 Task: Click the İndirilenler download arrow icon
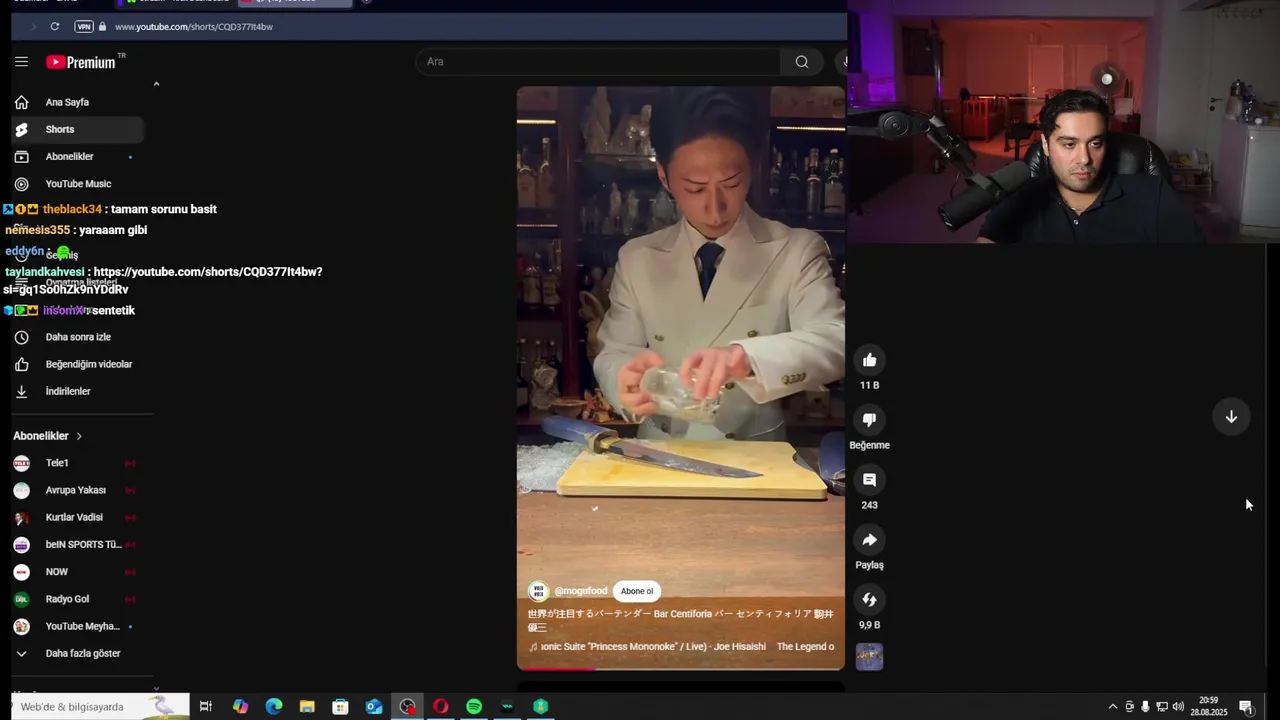pos(21,391)
